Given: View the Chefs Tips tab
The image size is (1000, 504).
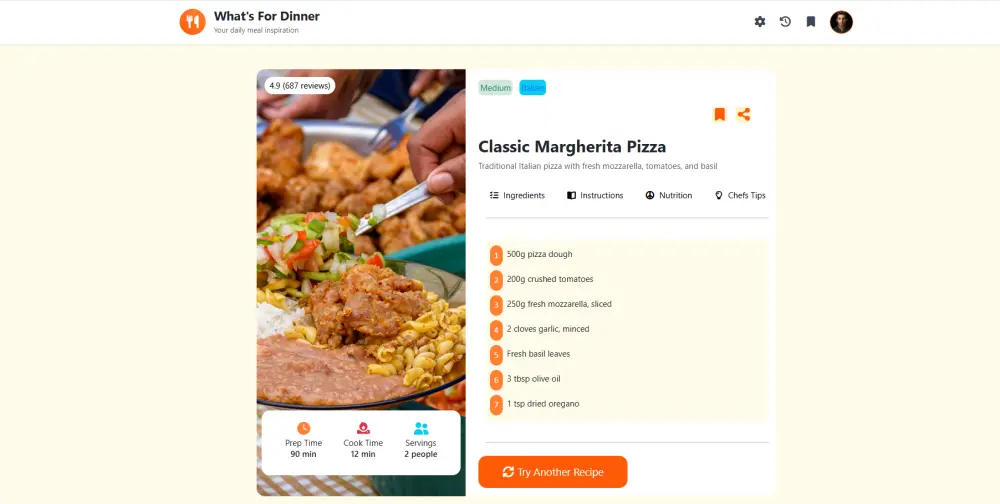Looking at the screenshot, I should click(740, 195).
